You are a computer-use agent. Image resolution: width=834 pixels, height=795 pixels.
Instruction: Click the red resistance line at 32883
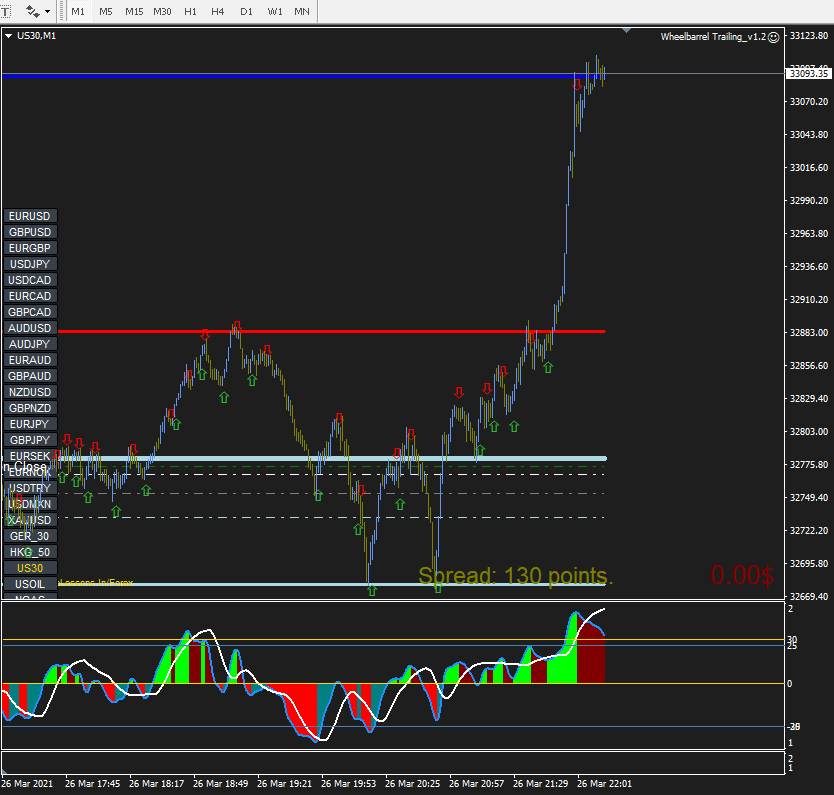pos(331,331)
